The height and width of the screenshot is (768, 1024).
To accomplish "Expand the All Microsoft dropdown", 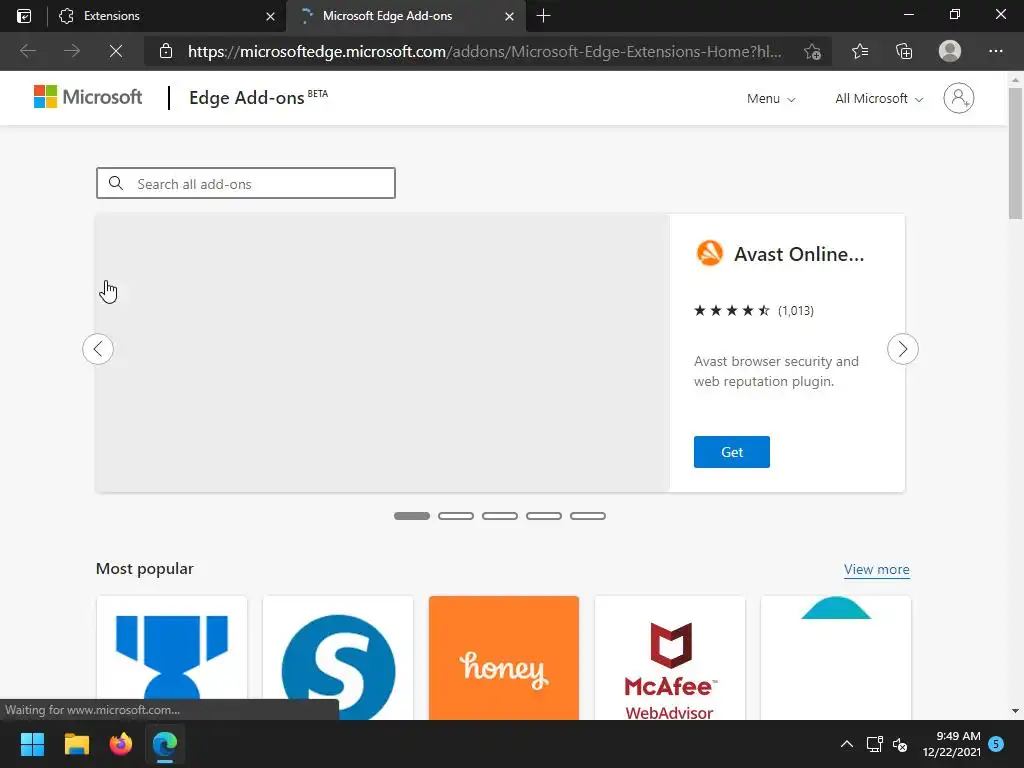I will pyautogui.click(x=879, y=99).
